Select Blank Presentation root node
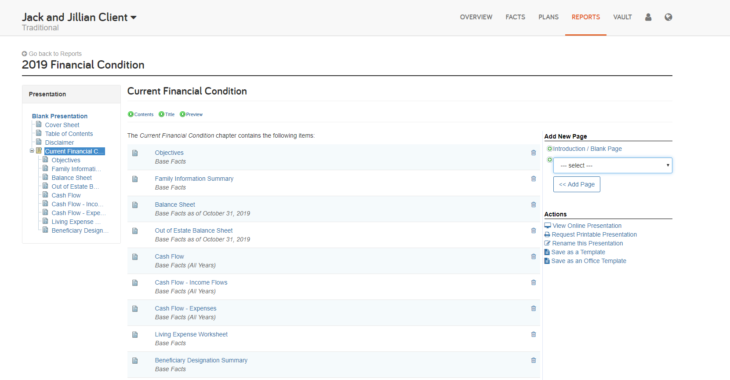 tap(60, 116)
